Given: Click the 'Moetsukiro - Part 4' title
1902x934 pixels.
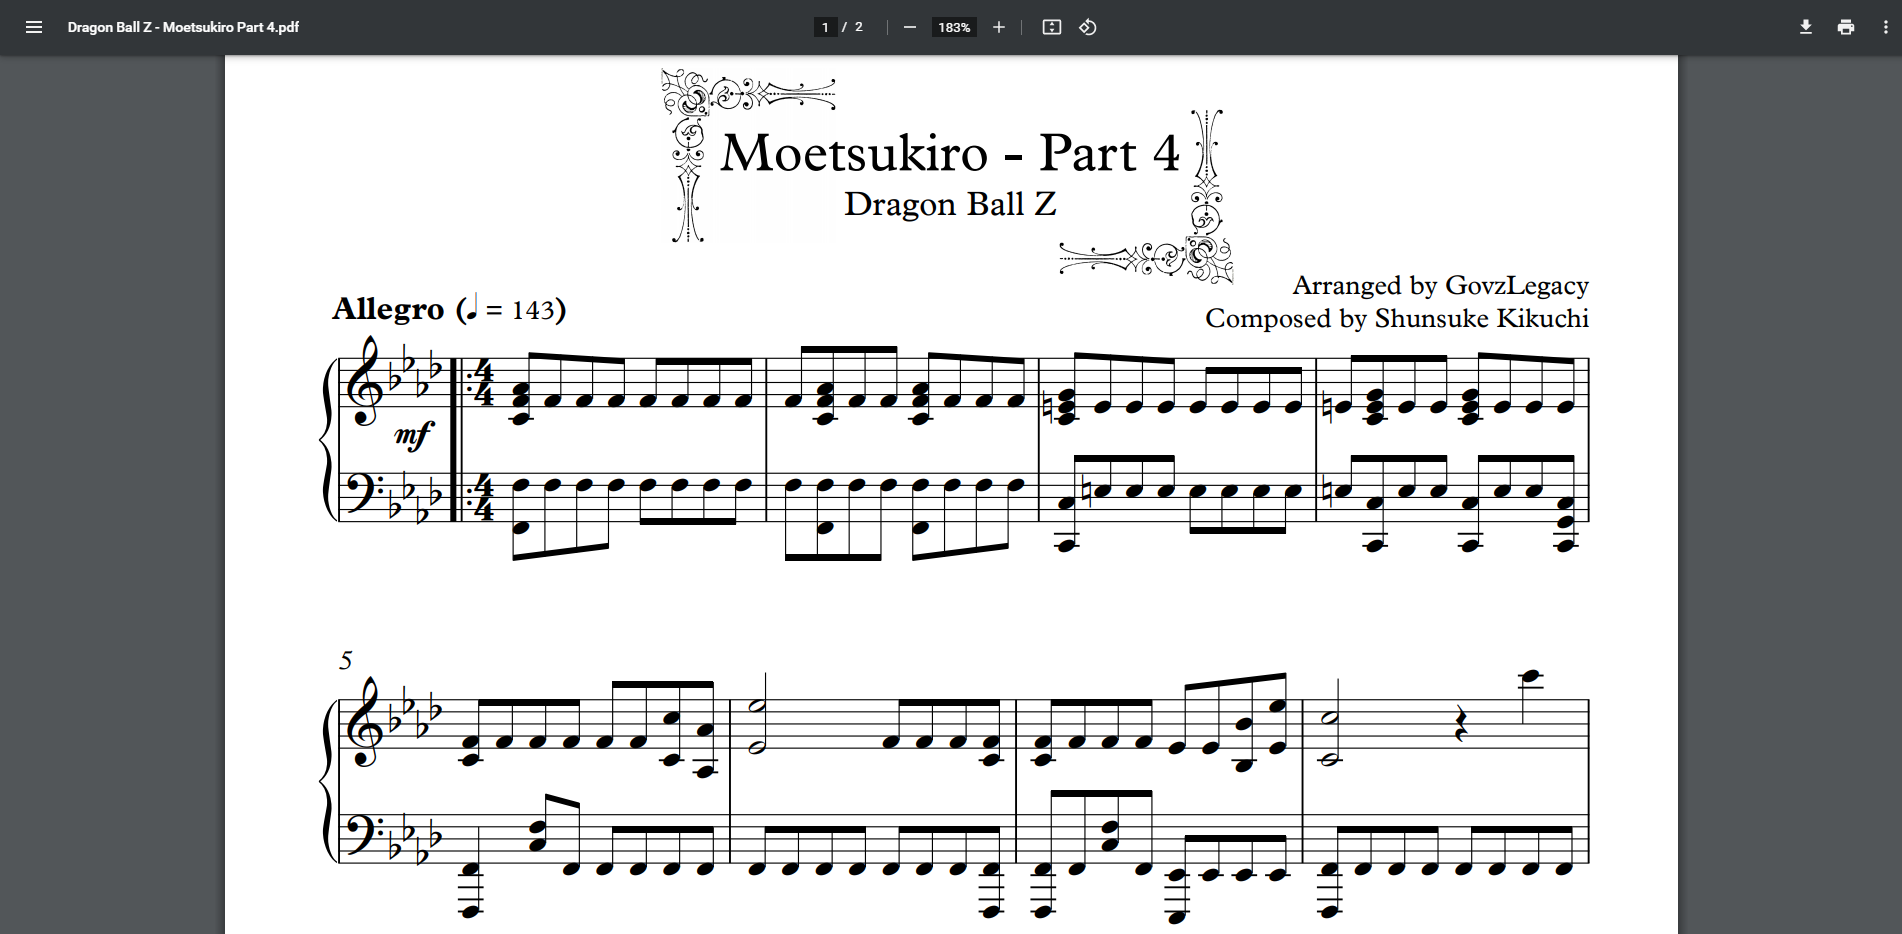Looking at the screenshot, I should click(x=949, y=153).
